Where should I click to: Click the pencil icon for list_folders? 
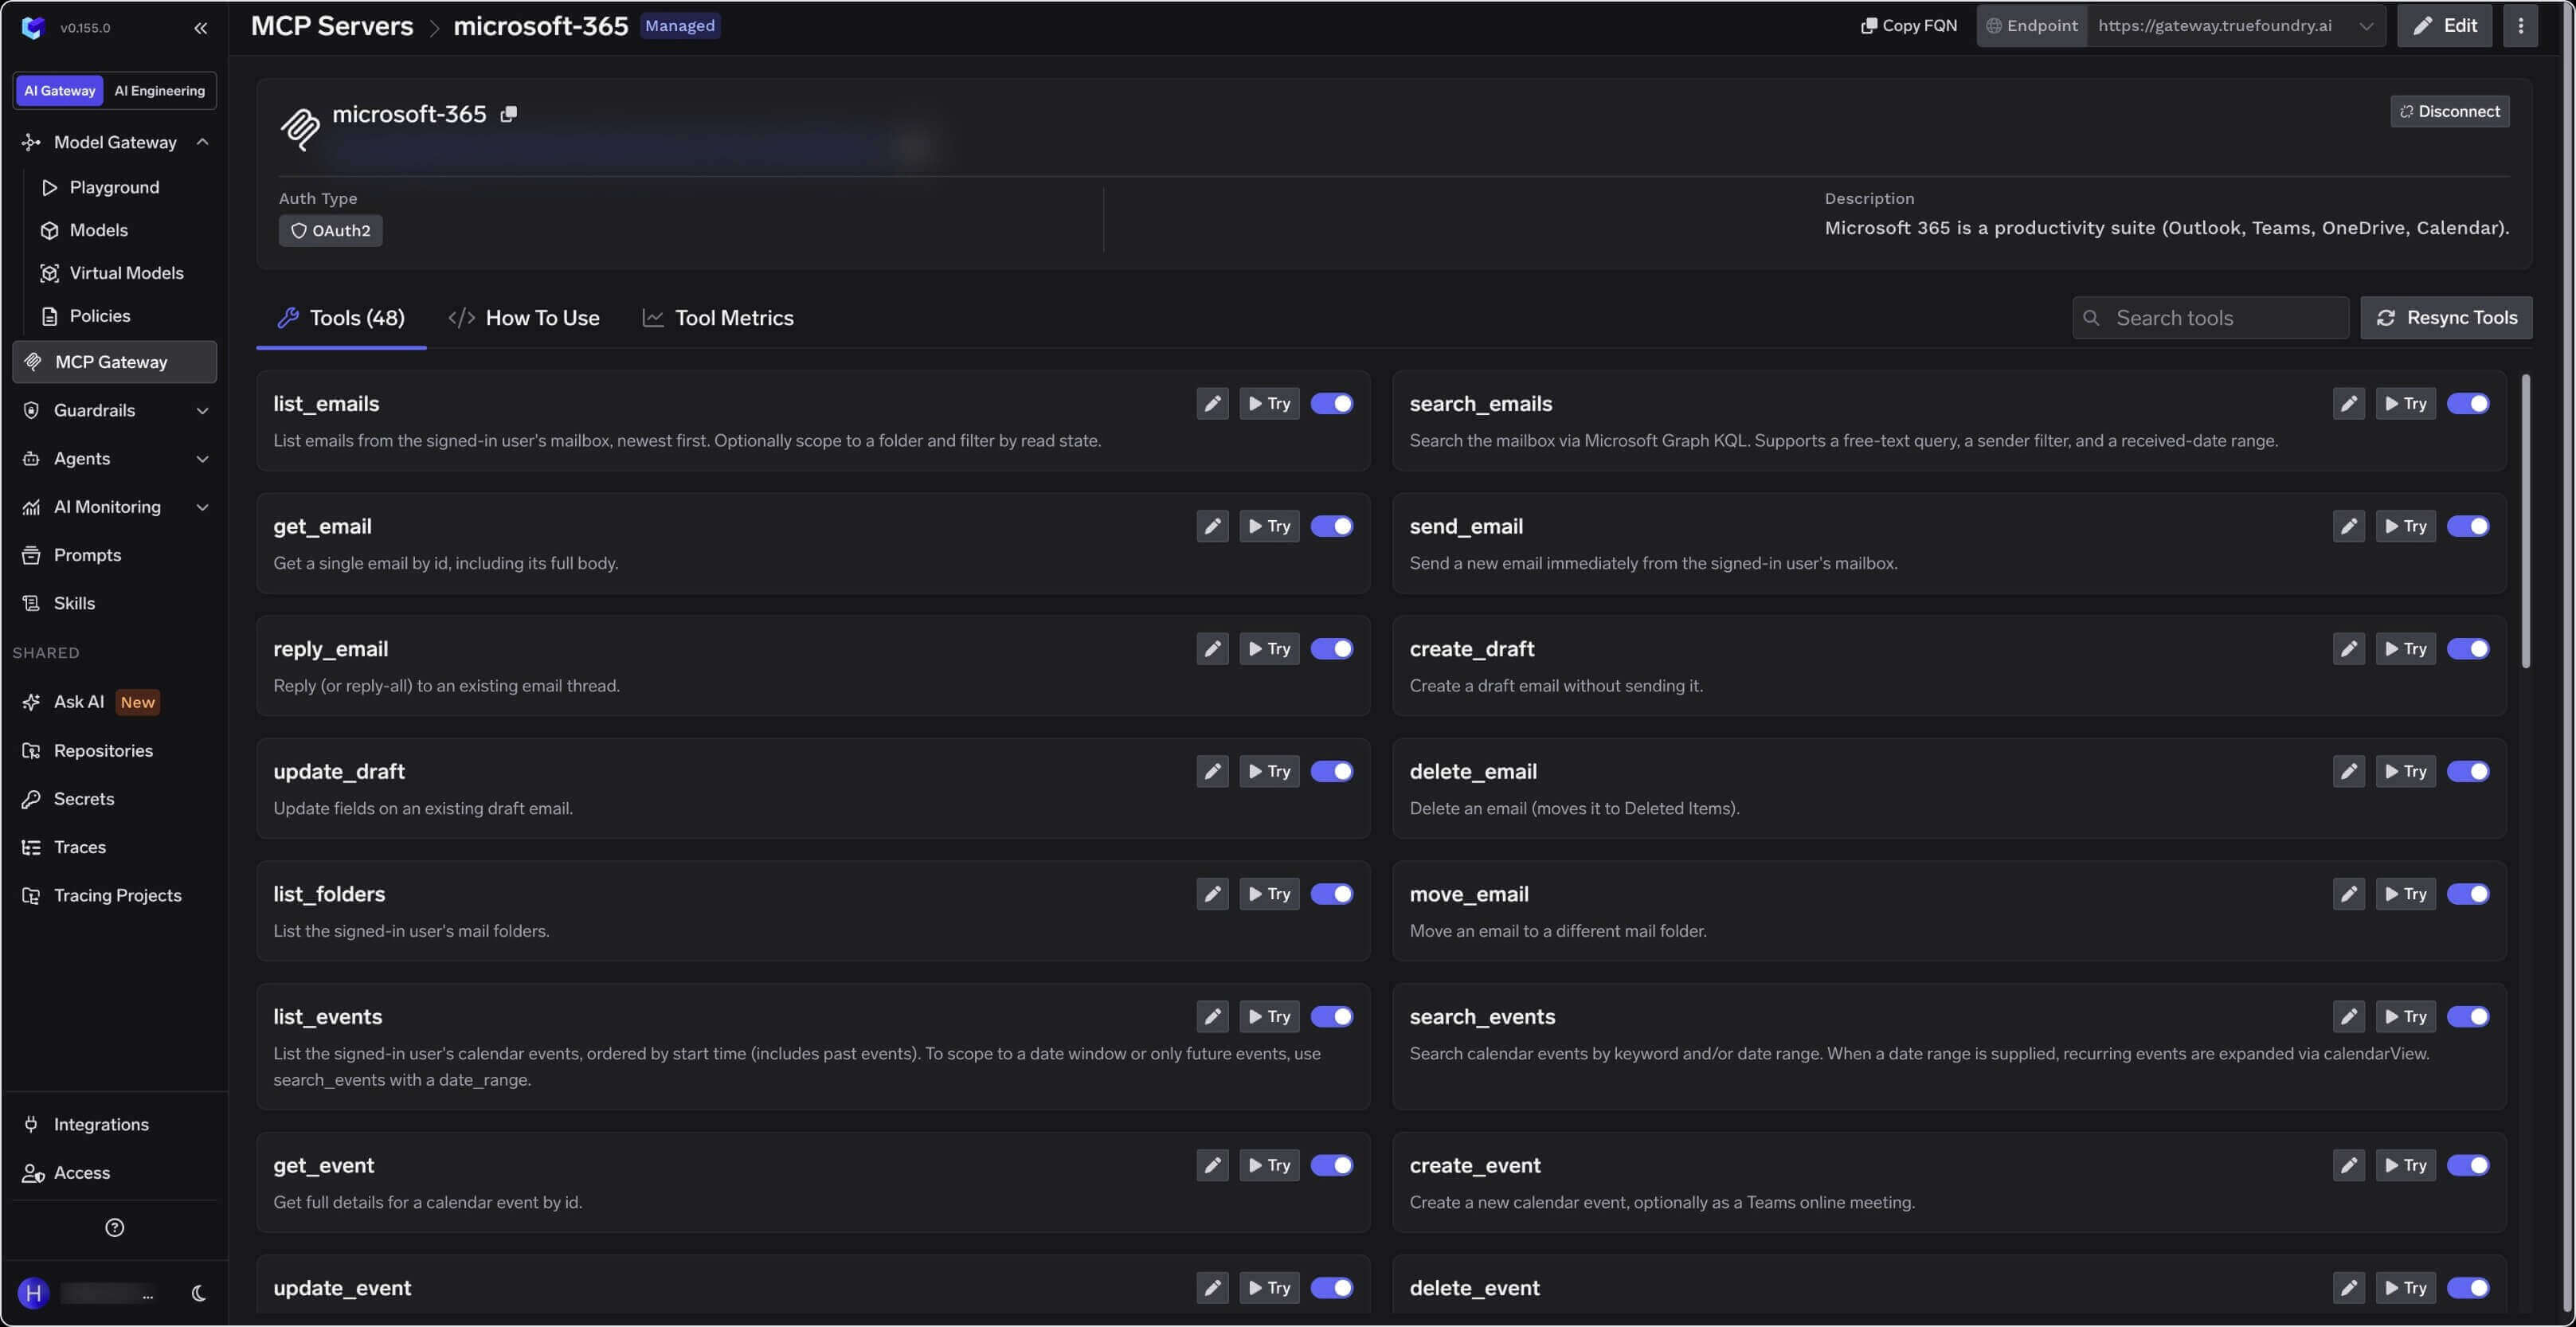coord(1212,894)
